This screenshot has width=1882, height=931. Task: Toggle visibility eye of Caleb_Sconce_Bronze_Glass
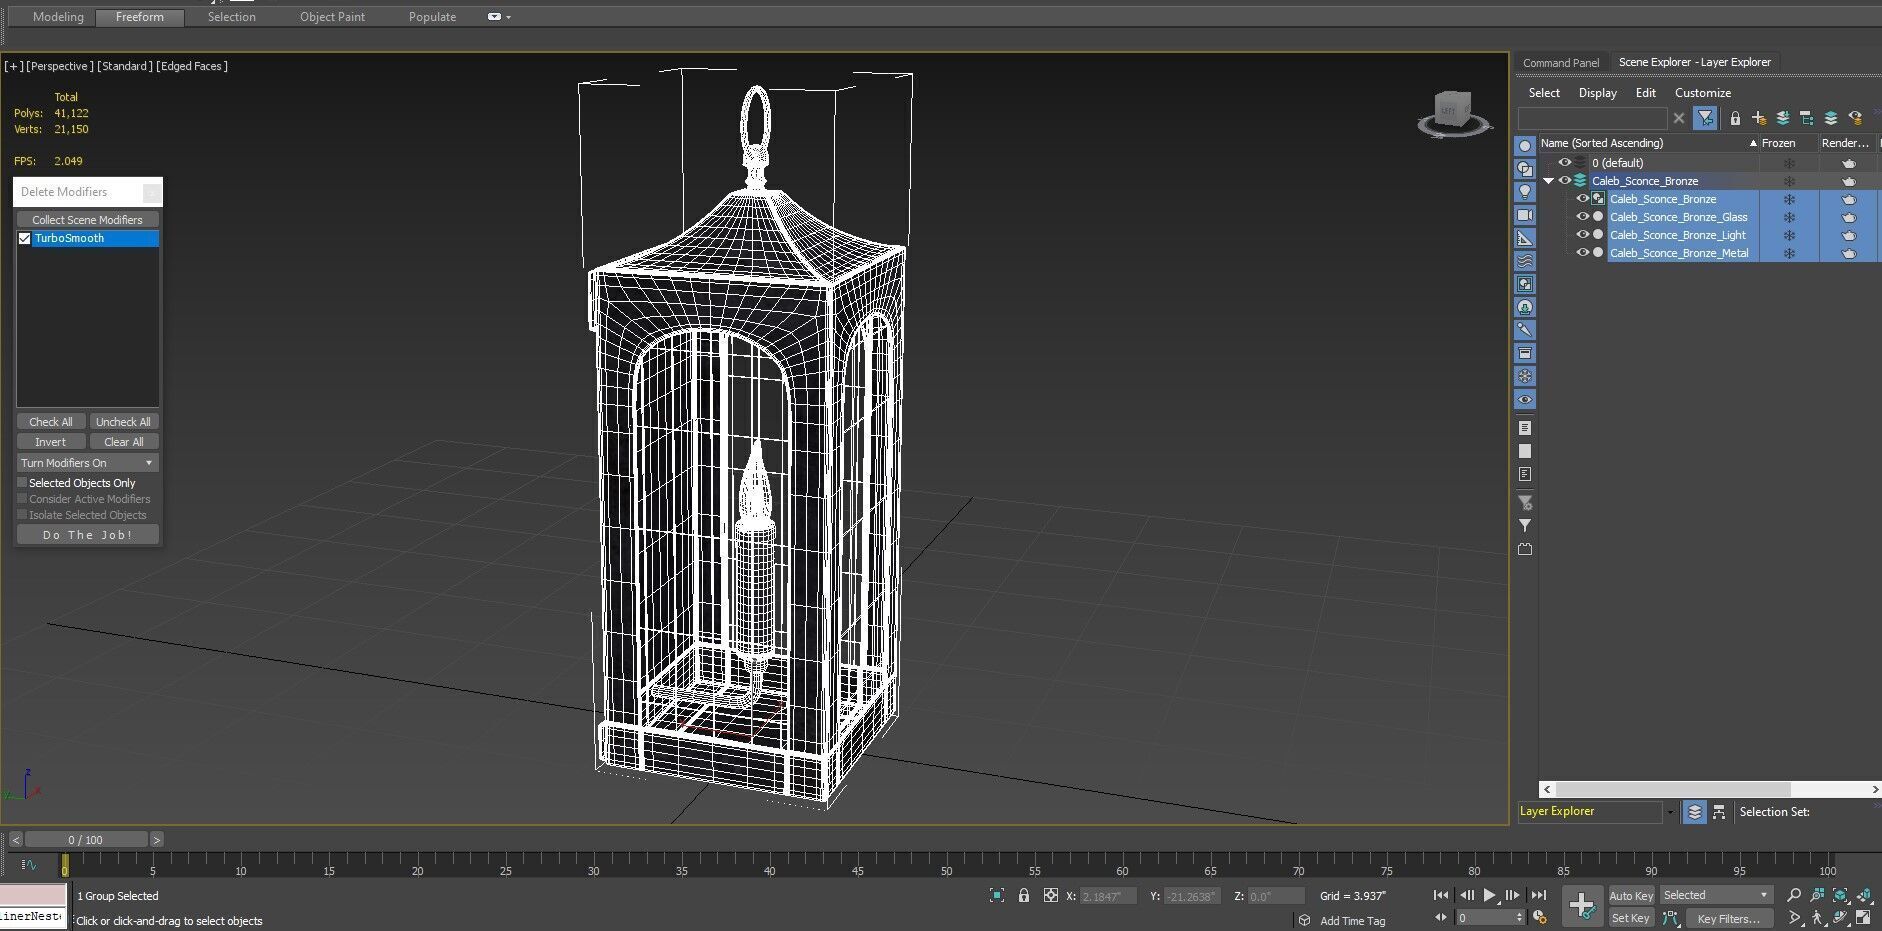(x=1582, y=217)
